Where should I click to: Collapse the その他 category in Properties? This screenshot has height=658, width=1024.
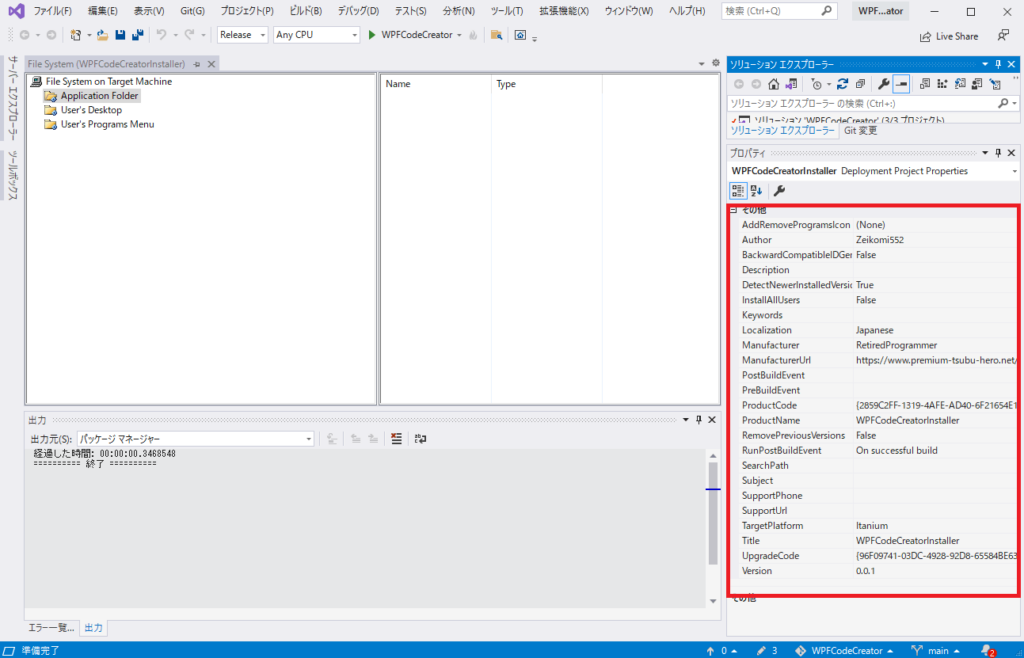click(734, 210)
